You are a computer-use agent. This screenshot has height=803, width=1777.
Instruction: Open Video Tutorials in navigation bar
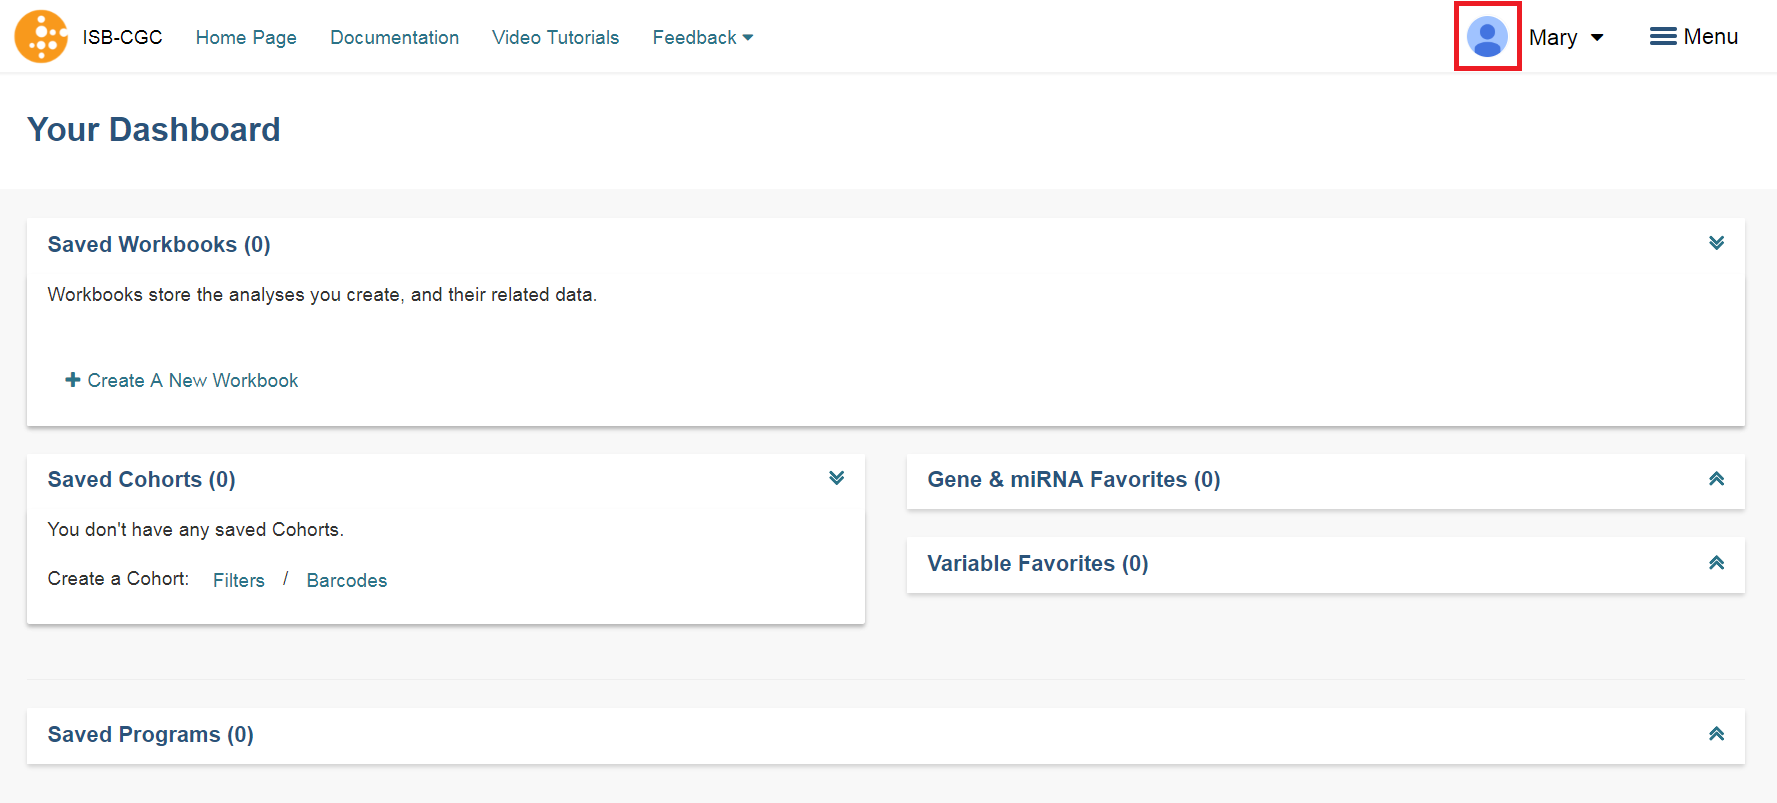click(x=555, y=37)
